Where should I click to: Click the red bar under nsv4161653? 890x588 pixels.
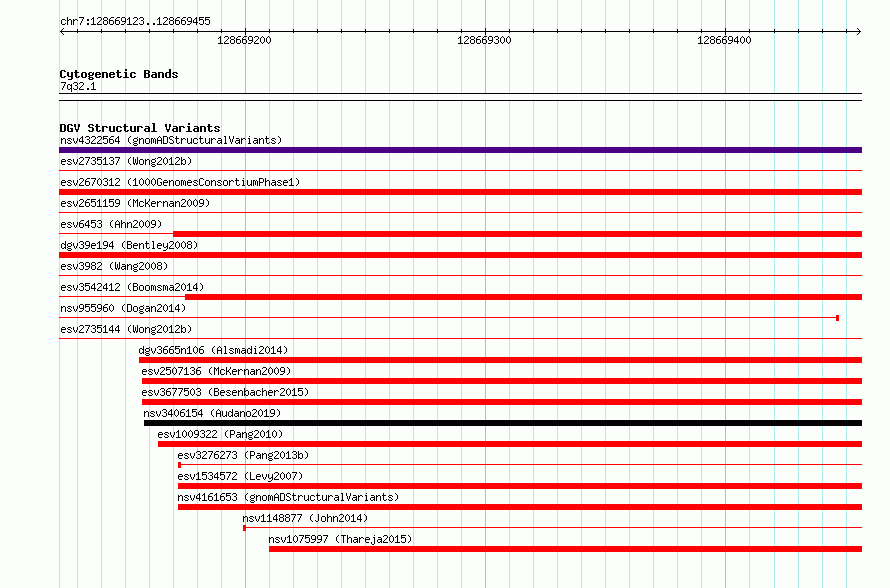click(520, 507)
